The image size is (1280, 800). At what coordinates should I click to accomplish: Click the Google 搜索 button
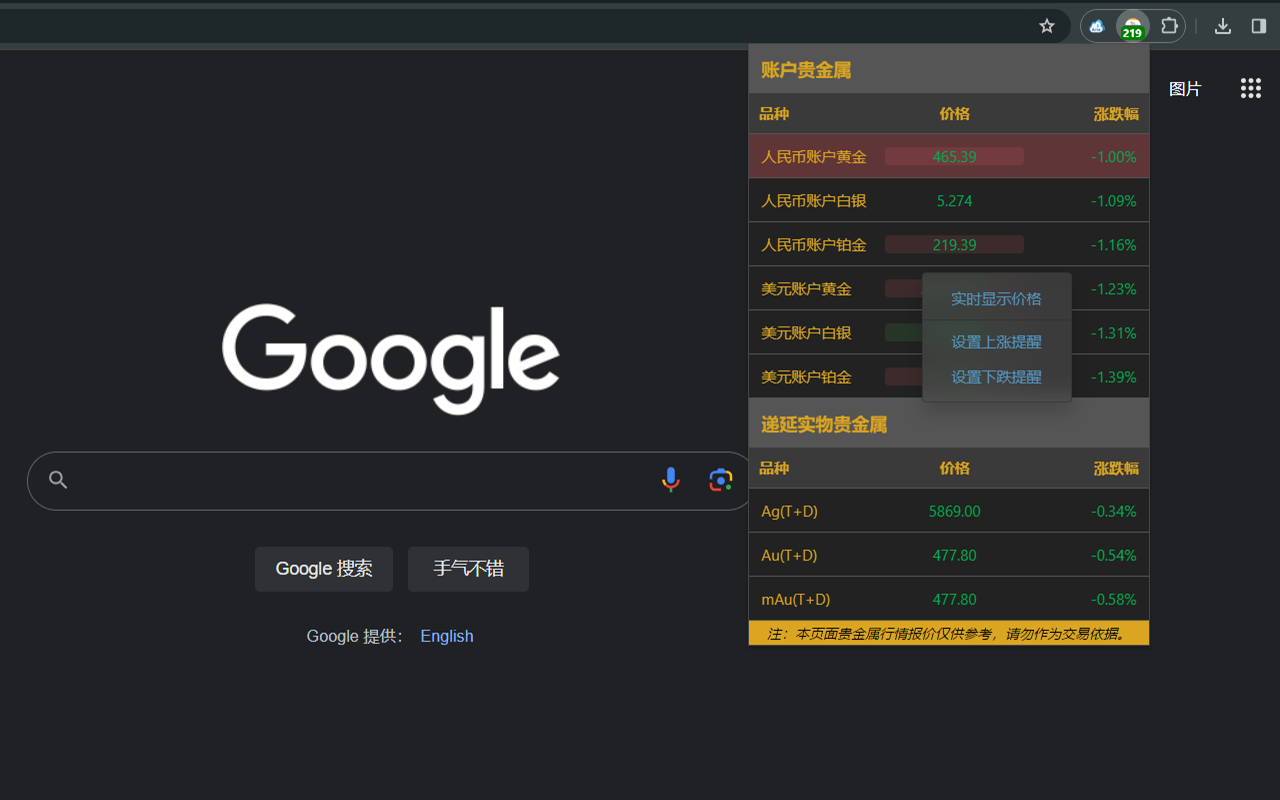[x=324, y=569]
